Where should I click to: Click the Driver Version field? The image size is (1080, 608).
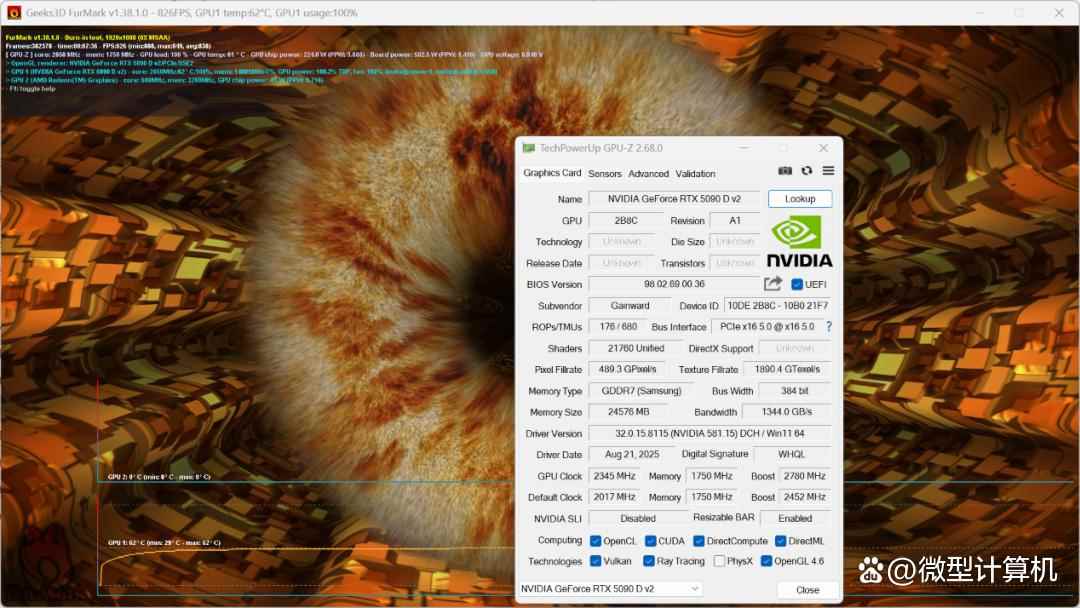click(710, 434)
